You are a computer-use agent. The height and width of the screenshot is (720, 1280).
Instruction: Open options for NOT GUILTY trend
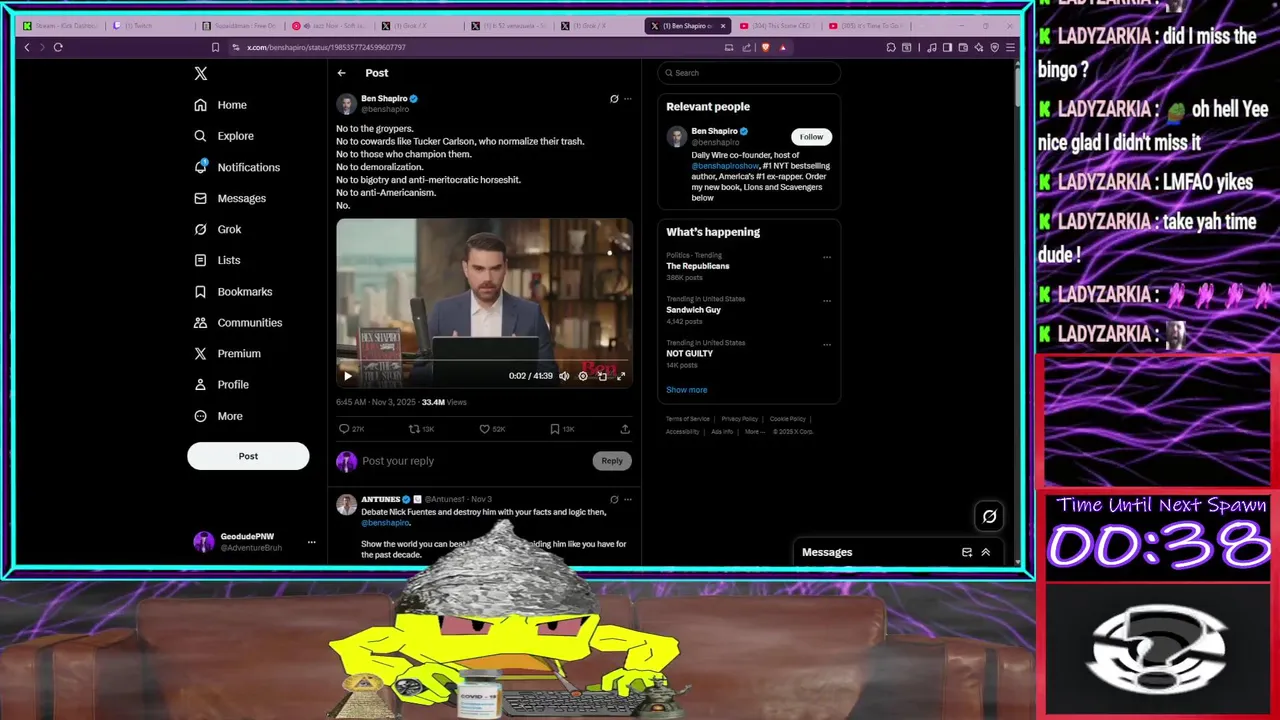pos(827,345)
